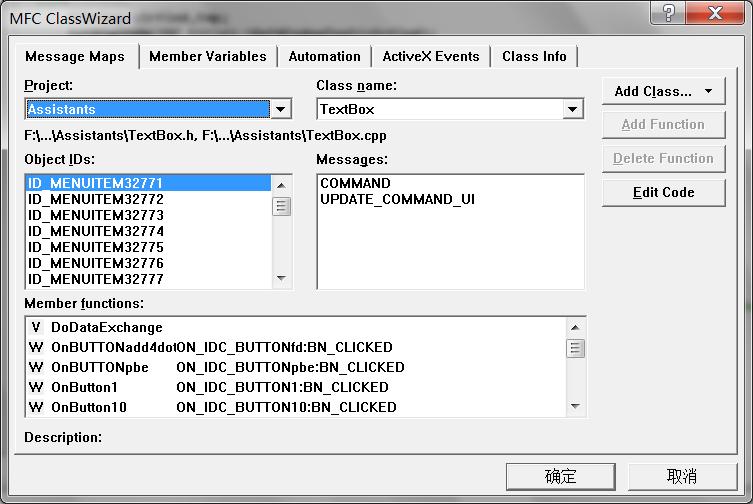Image resolution: width=753 pixels, height=504 pixels.
Task: Open the Member Variables tab
Action: pyautogui.click(x=207, y=57)
